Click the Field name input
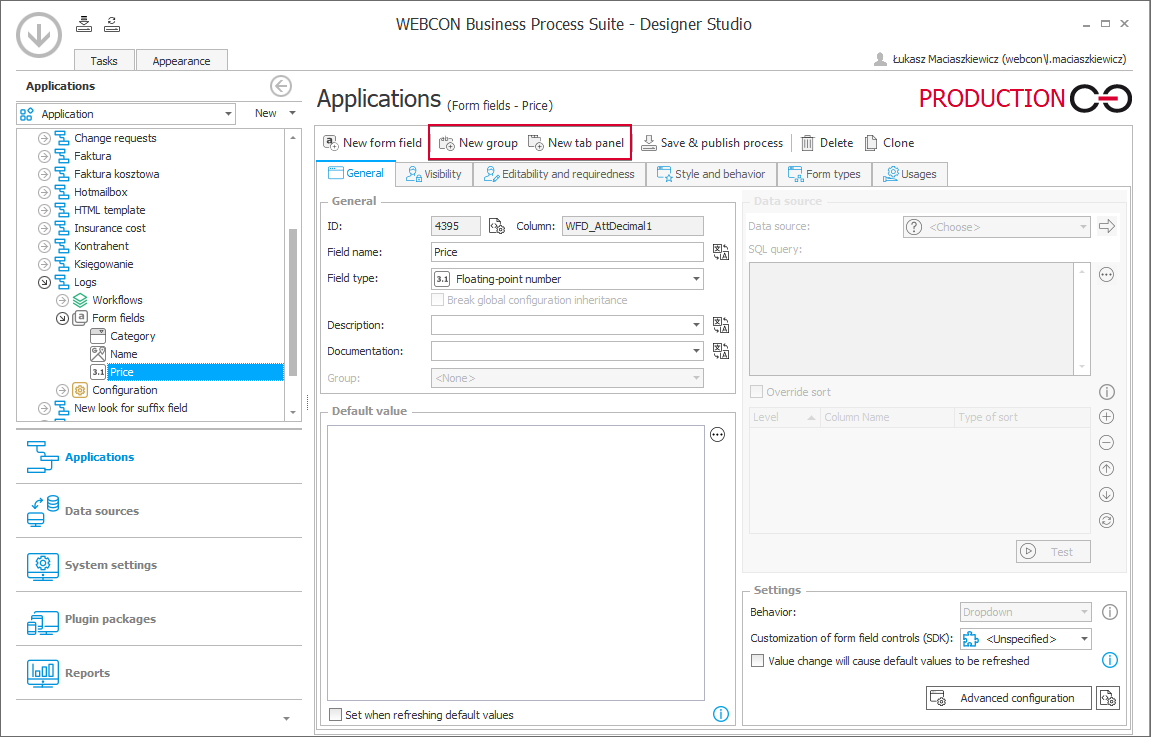The width and height of the screenshot is (1151, 737). [567, 252]
